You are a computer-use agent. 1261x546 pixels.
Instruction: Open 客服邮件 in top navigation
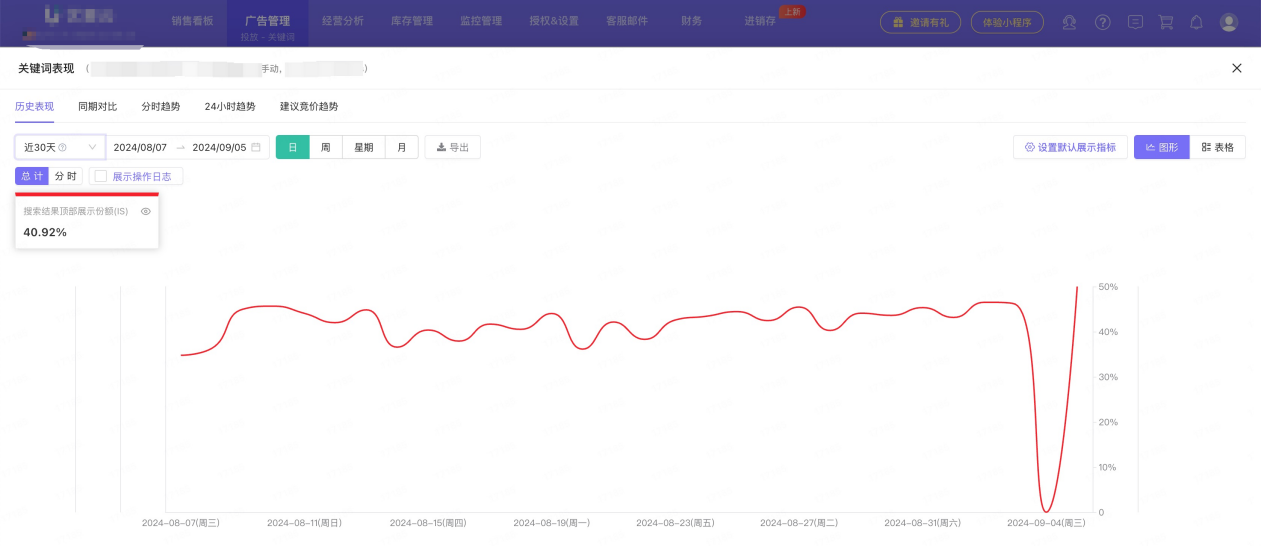click(627, 21)
